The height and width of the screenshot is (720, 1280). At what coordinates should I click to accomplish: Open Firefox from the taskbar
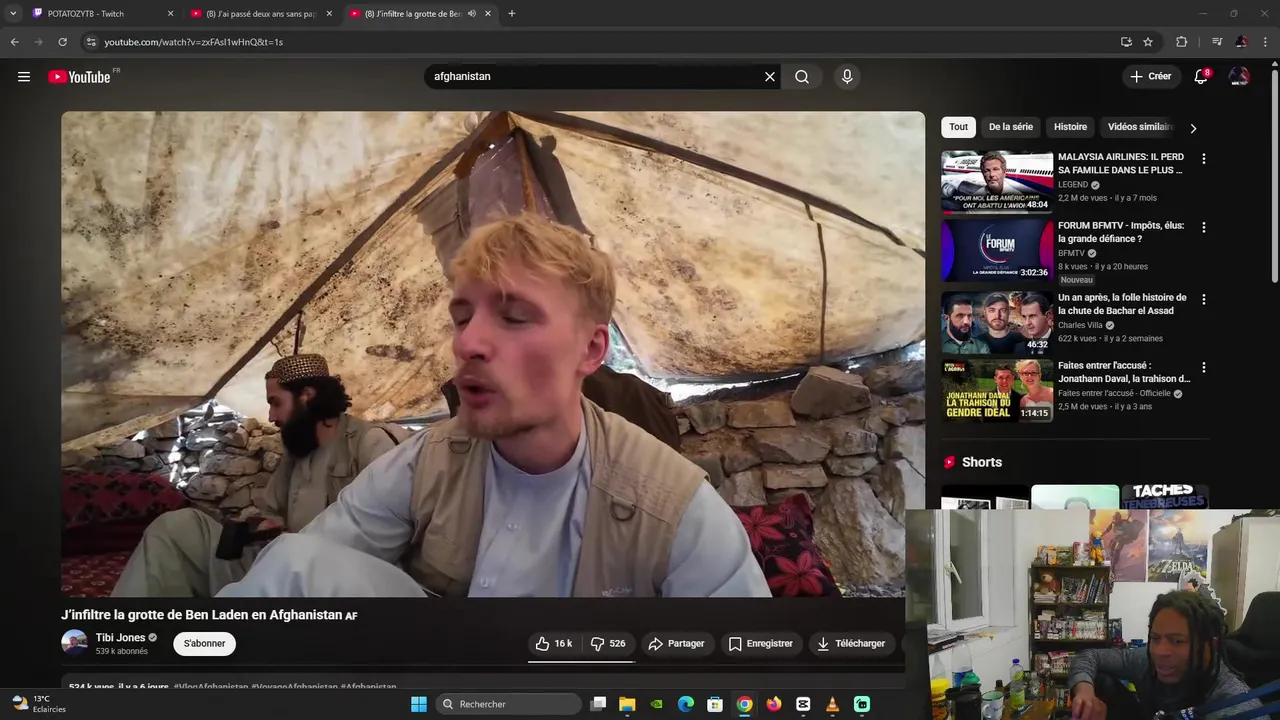773,704
